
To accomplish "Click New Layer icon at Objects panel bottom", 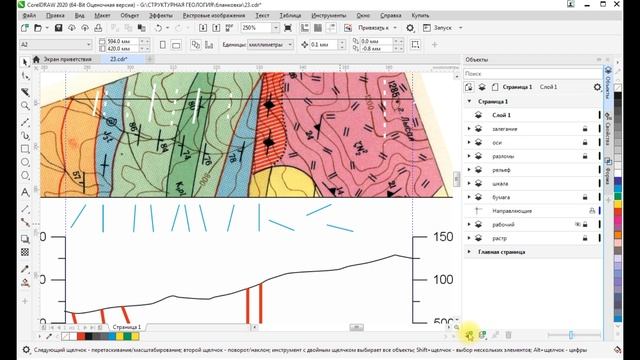I will pos(469,335).
